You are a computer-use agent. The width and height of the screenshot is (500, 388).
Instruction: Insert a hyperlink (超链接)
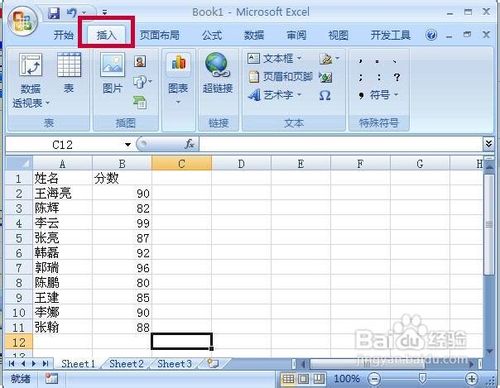(218, 73)
